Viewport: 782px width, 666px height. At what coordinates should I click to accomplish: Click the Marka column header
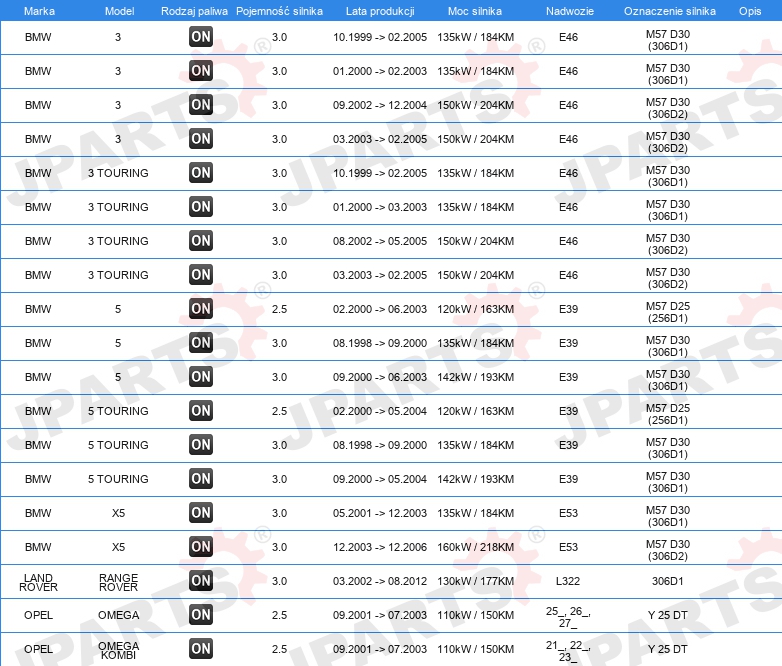39,11
